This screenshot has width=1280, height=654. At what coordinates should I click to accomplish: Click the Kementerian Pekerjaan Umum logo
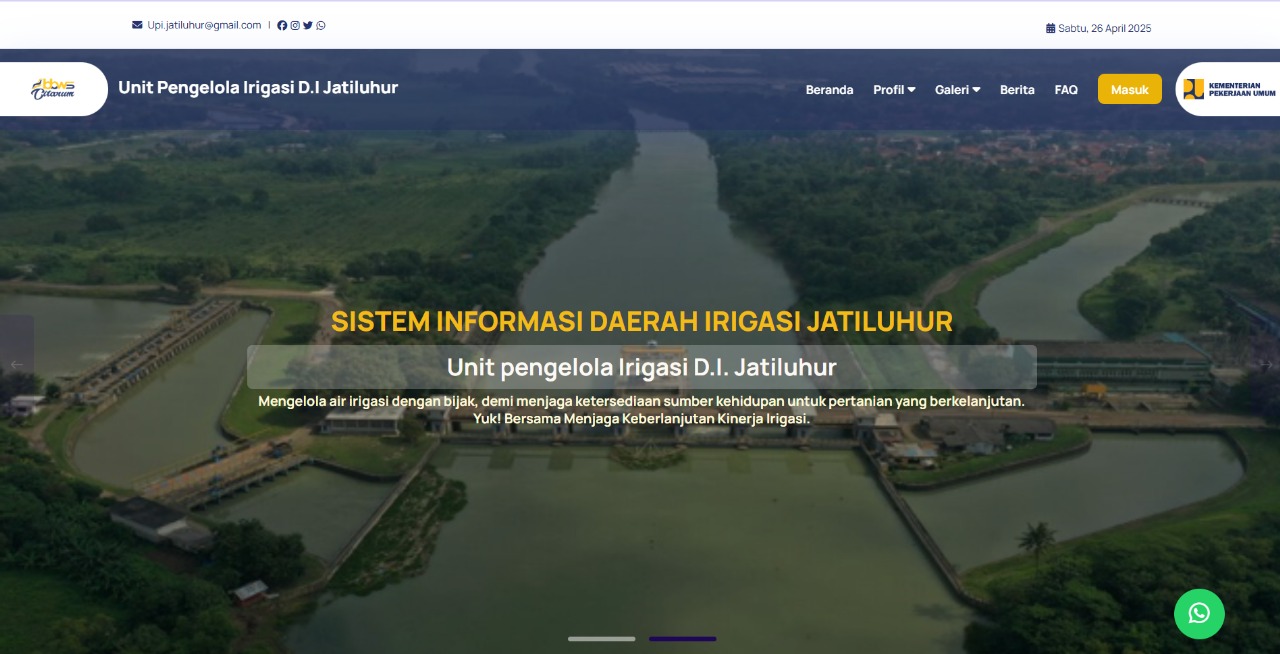pos(1229,89)
